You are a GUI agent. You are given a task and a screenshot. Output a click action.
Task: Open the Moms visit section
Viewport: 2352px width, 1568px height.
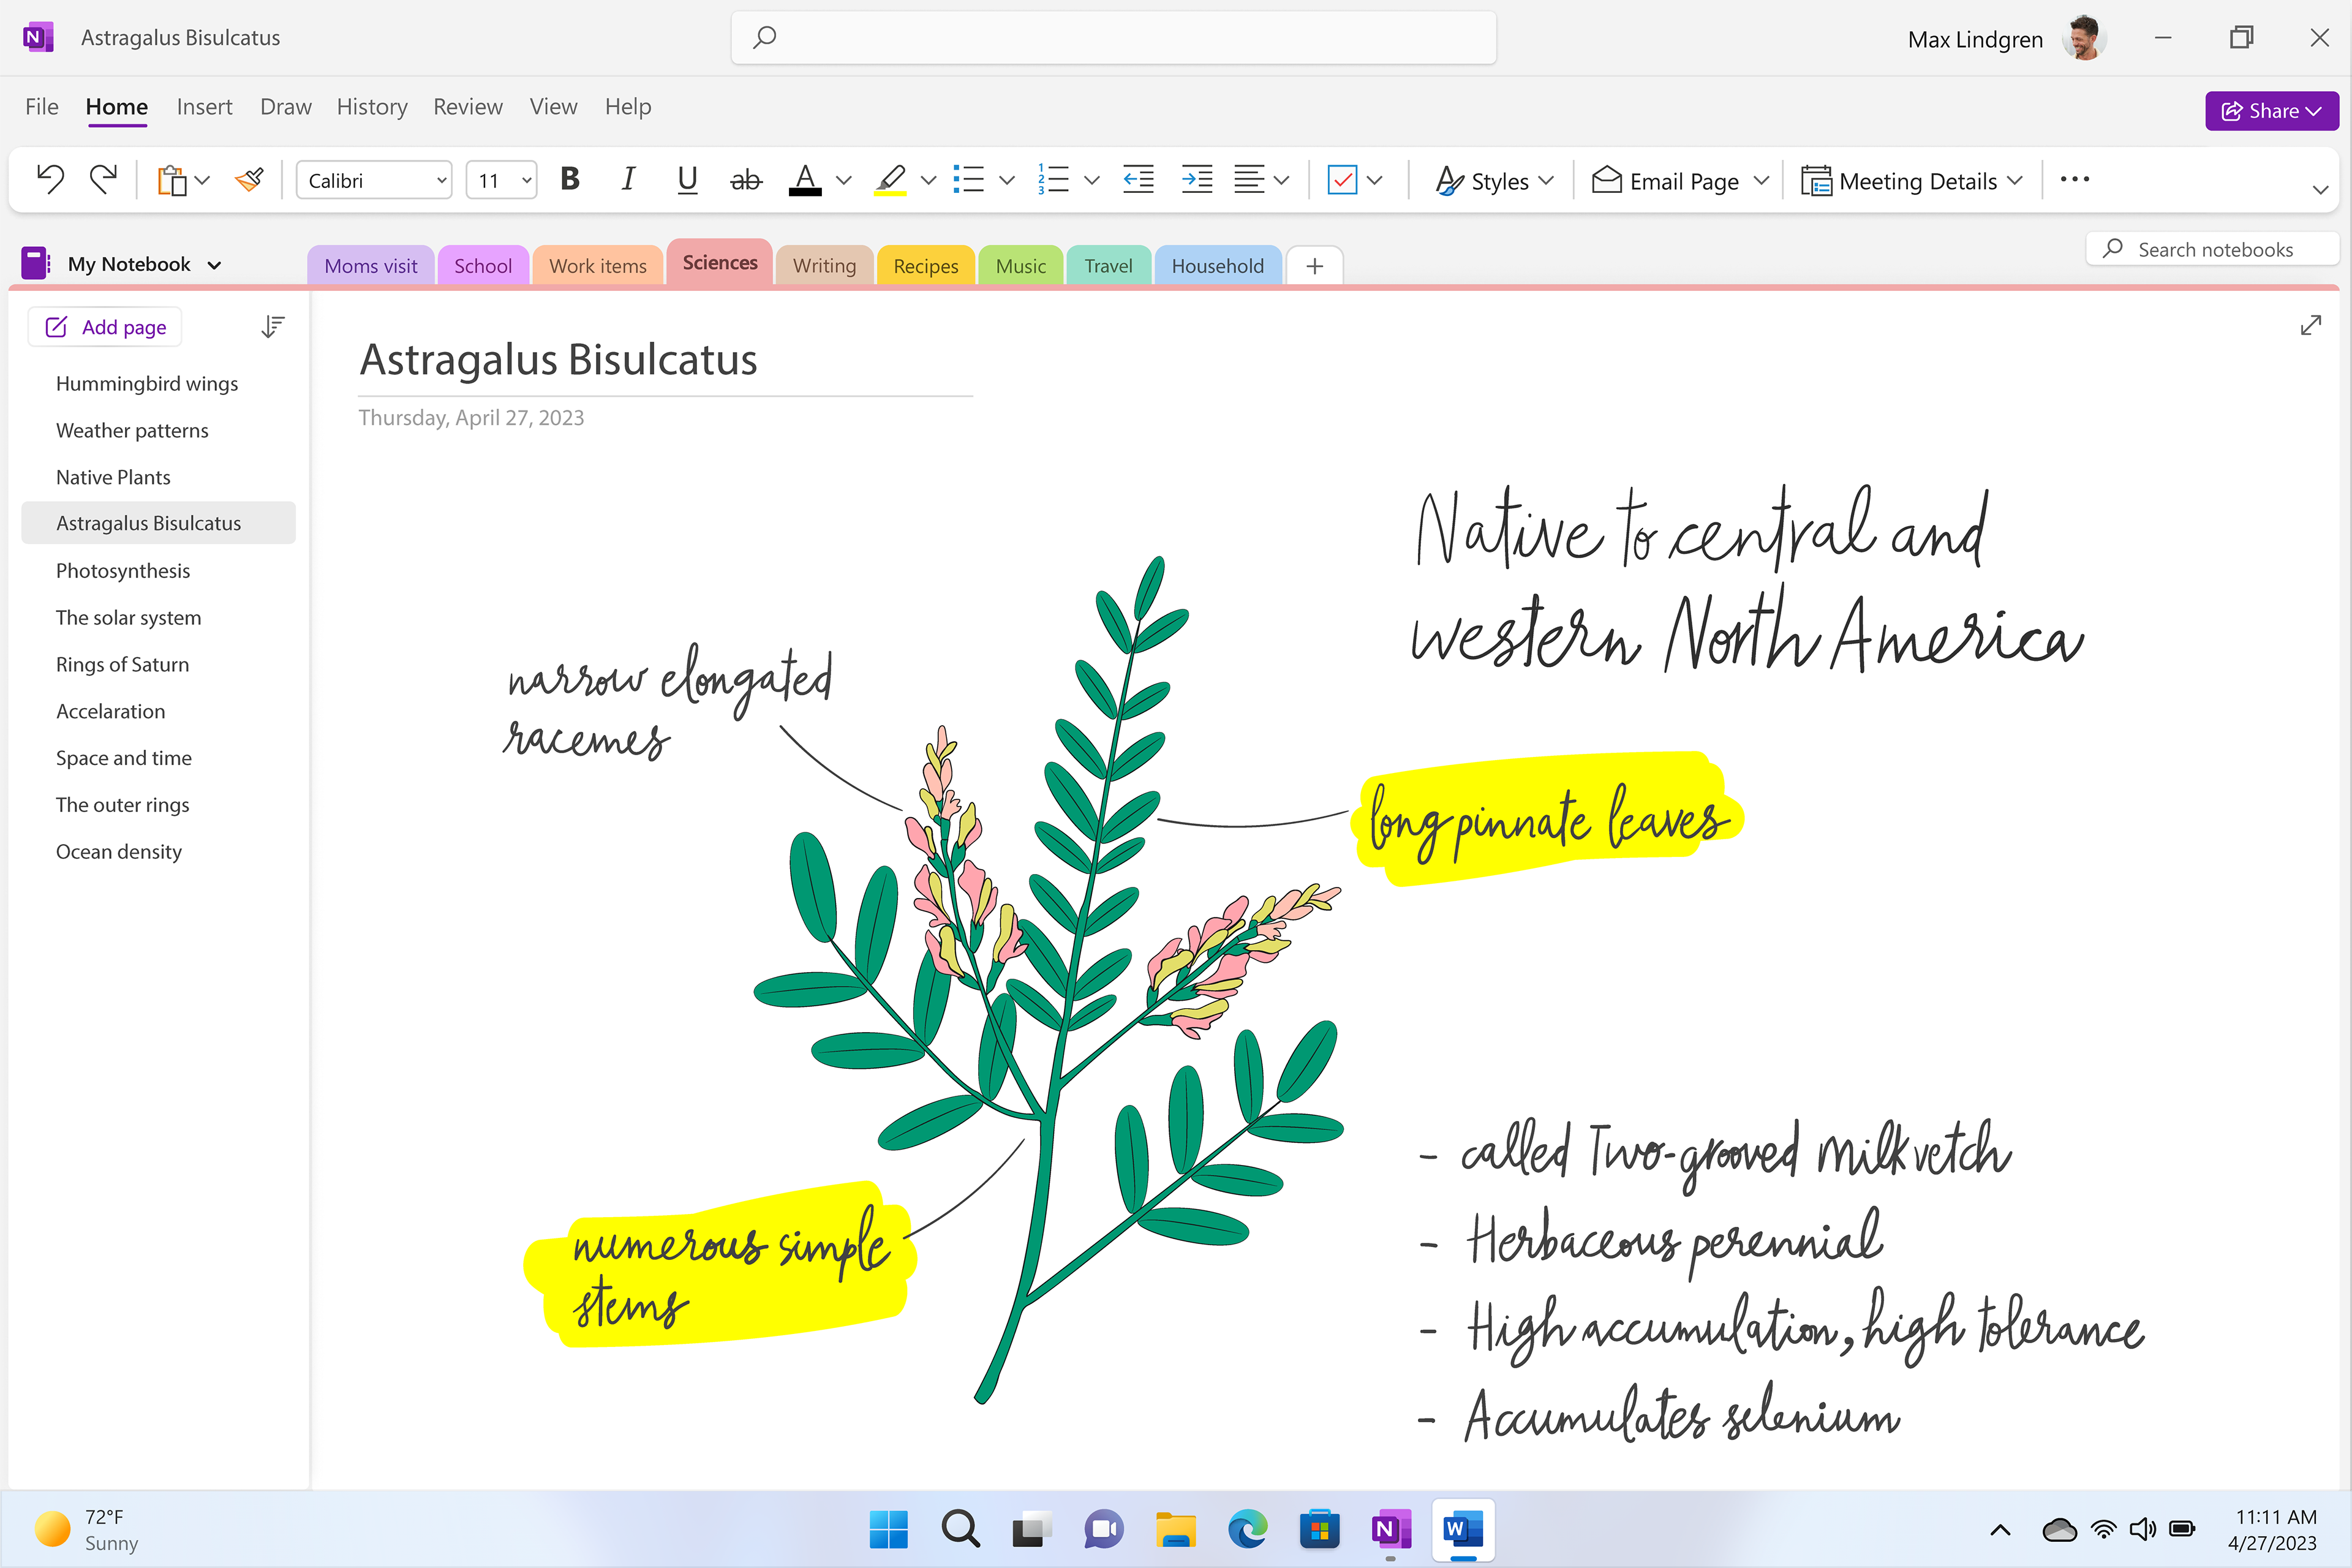pyautogui.click(x=371, y=266)
